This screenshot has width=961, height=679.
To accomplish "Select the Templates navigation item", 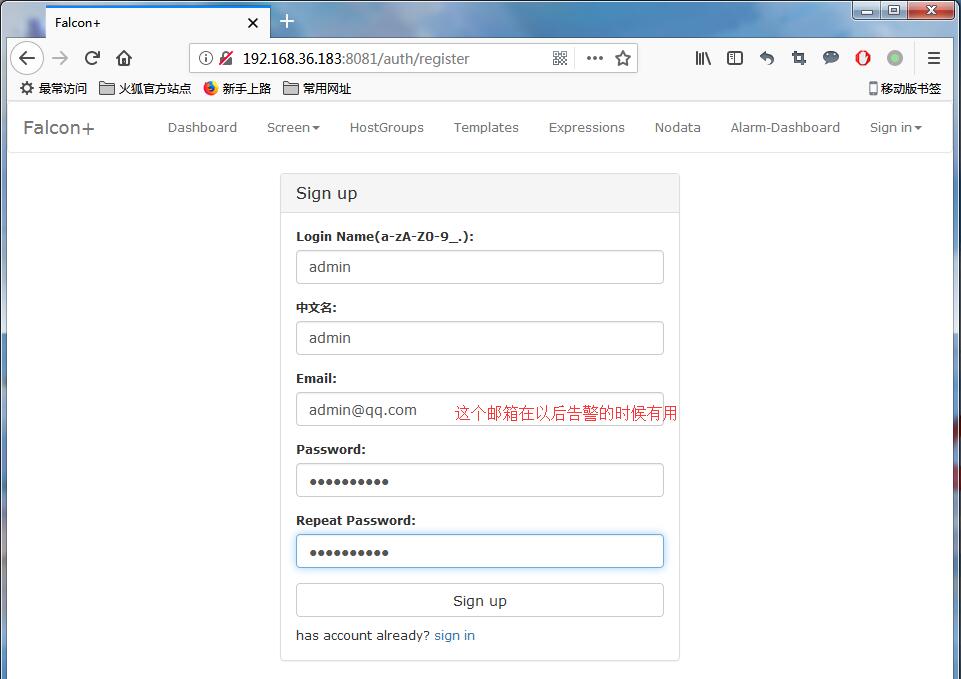I will click(x=485, y=127).
